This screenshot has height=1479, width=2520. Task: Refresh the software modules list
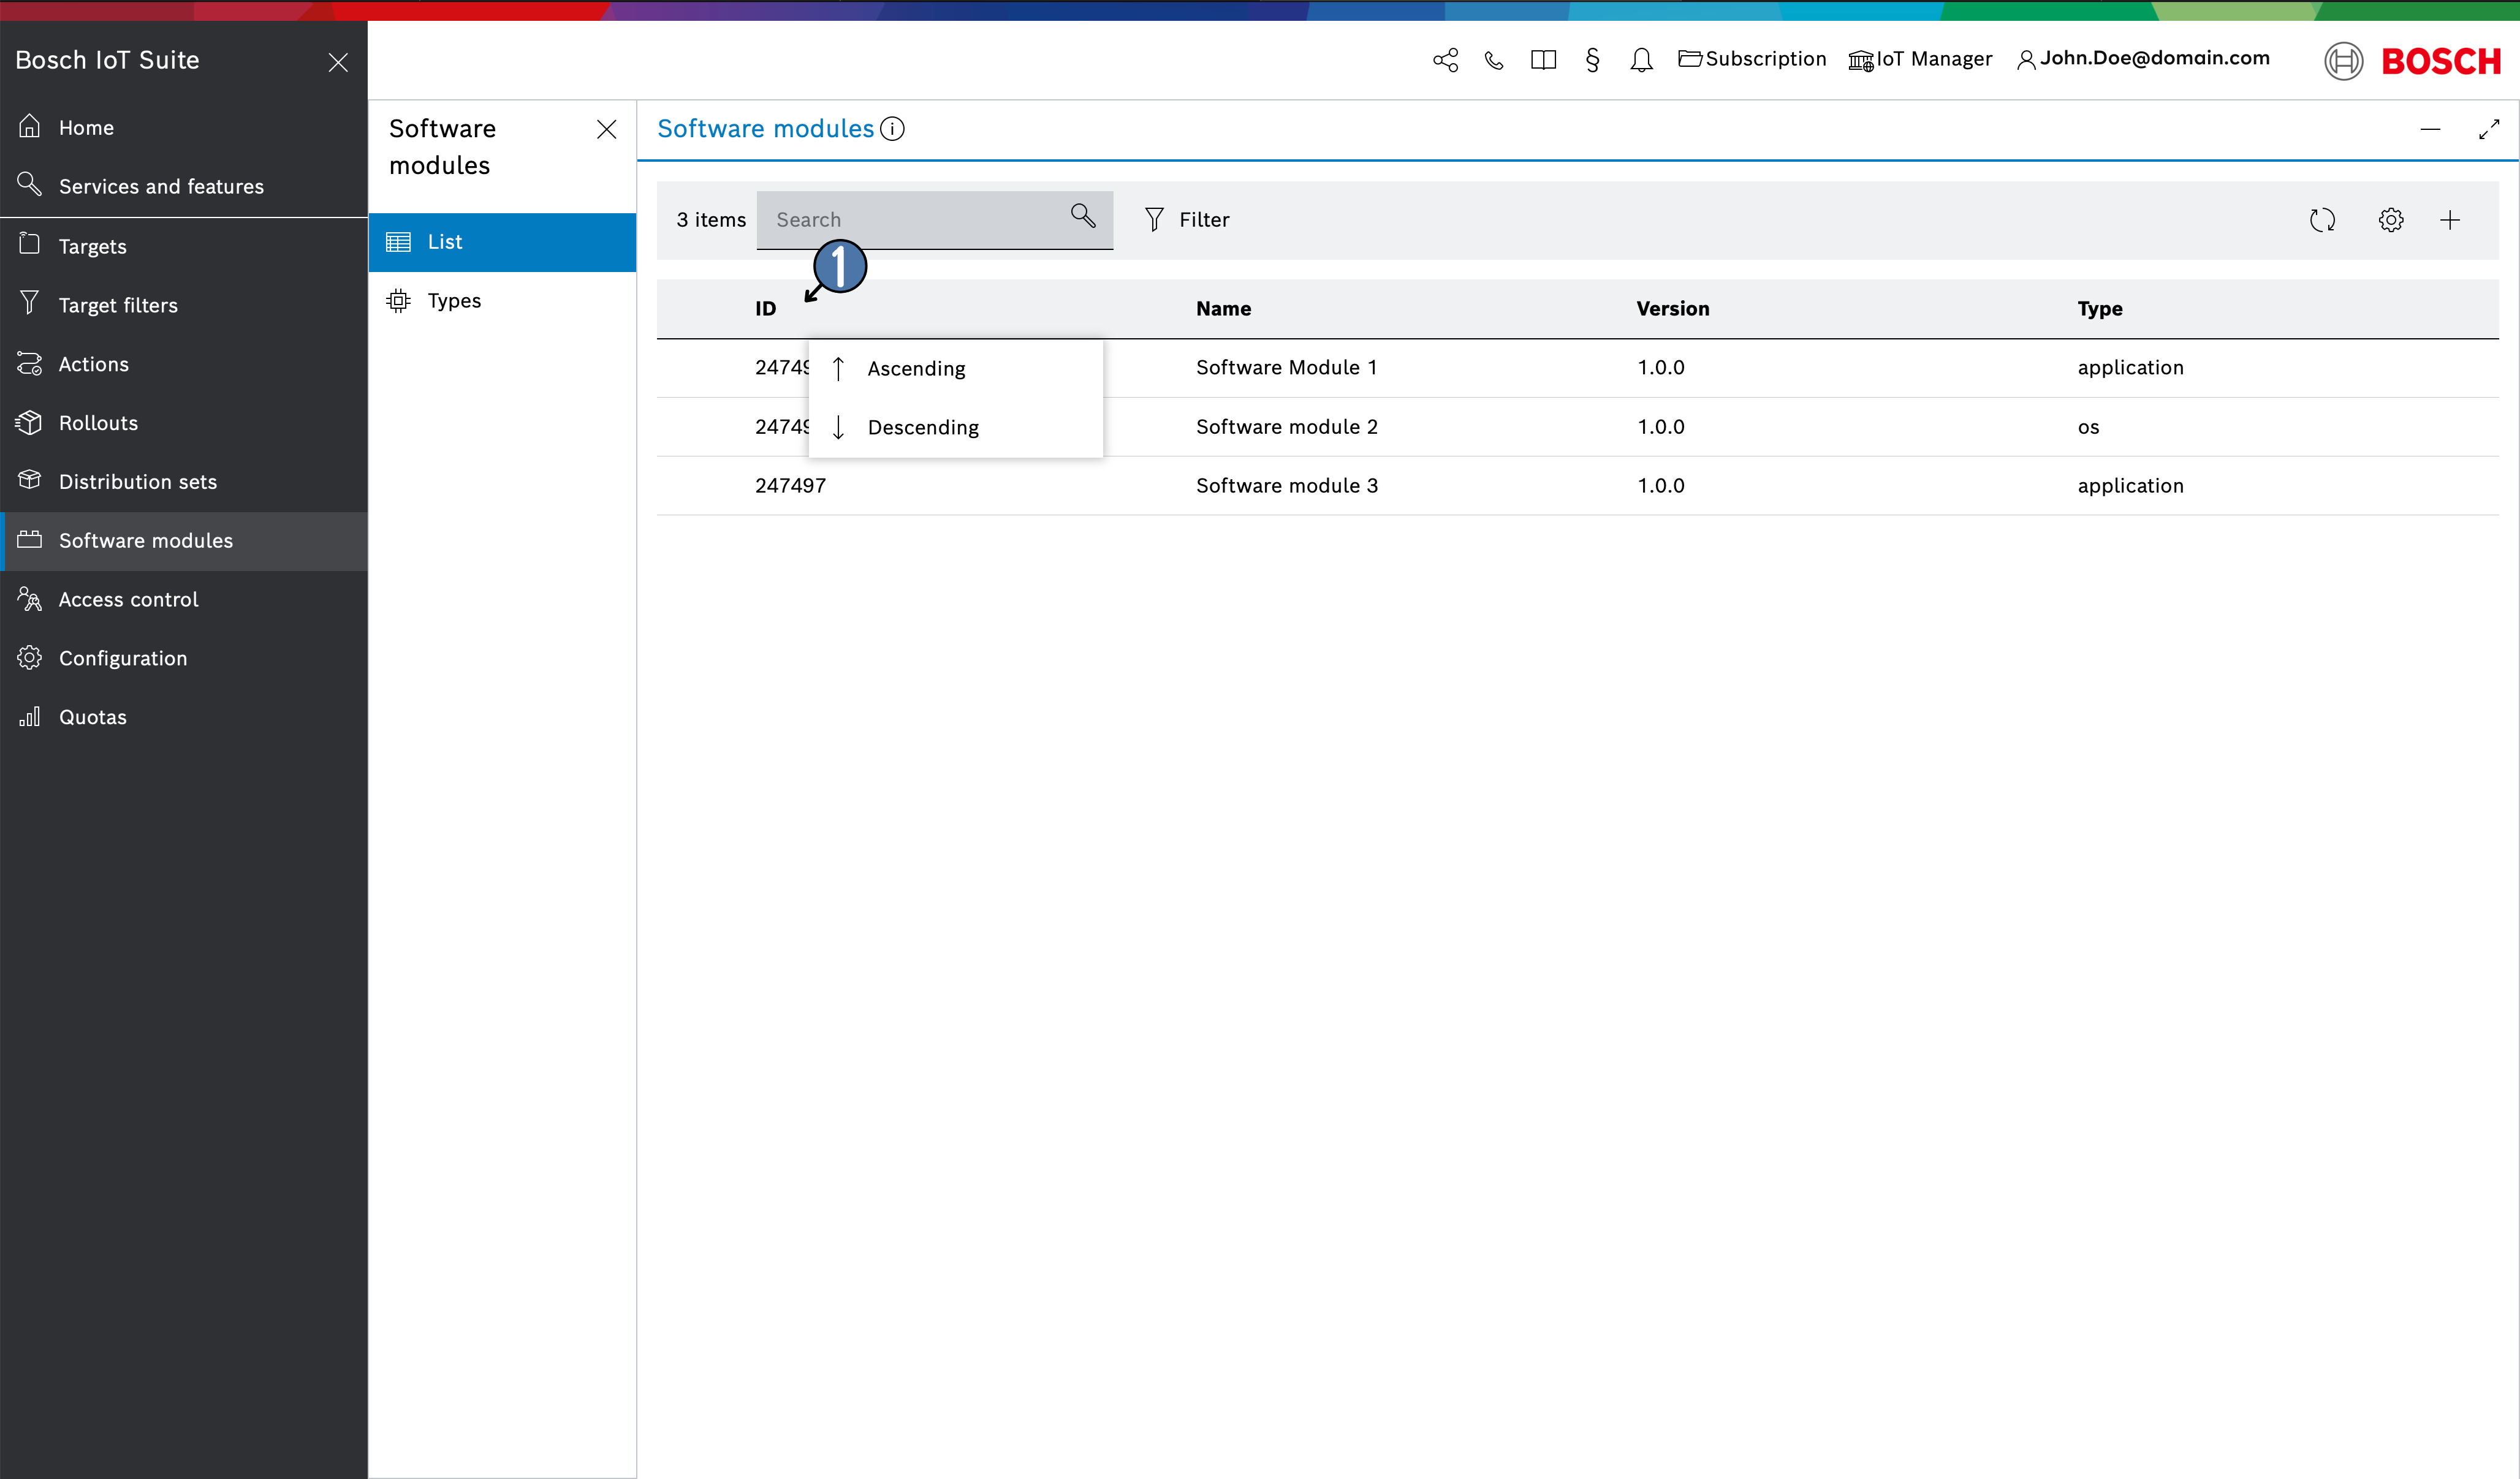2322,220
